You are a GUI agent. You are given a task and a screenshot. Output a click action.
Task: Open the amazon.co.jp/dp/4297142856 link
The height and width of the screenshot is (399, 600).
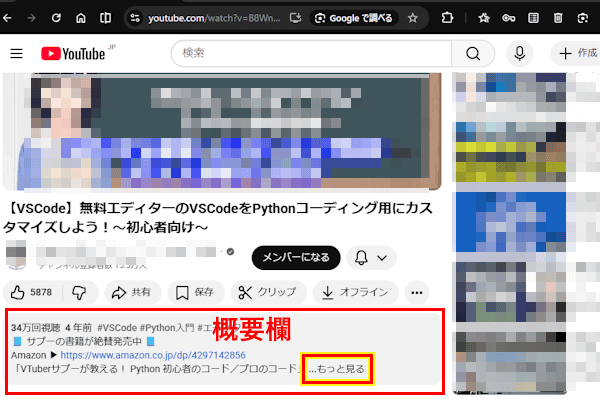coord(153,355)
